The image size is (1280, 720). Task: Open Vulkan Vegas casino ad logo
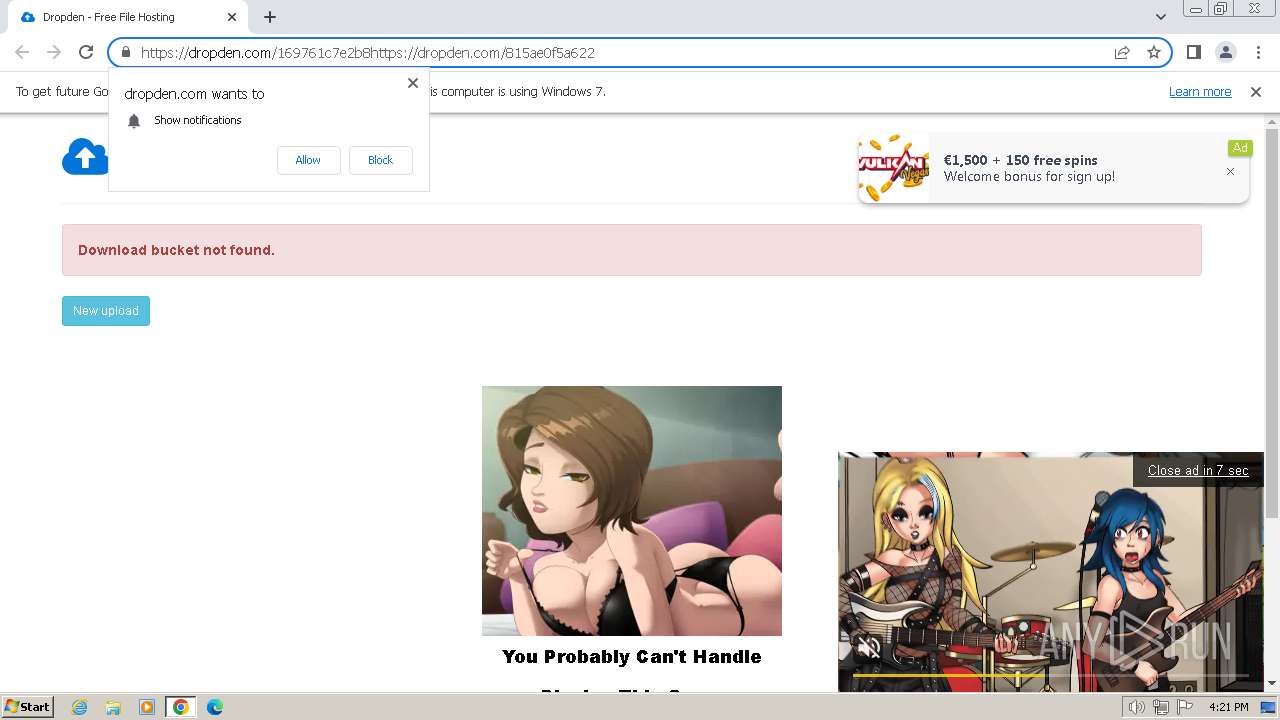(x=894, y=168)
